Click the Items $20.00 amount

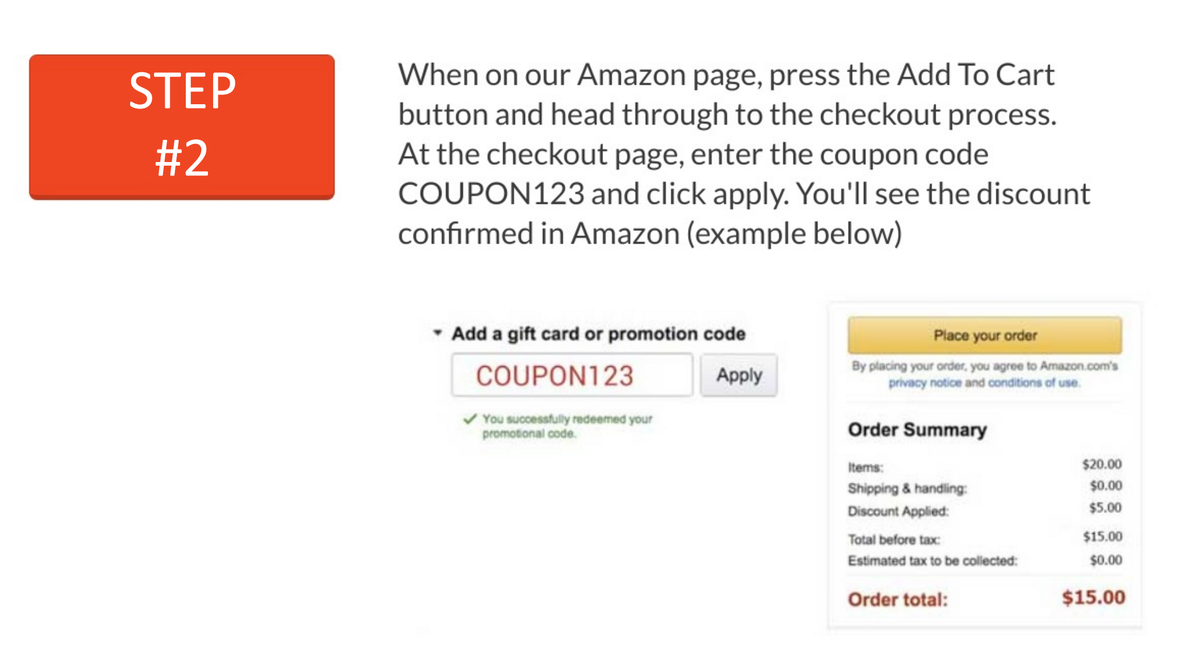[x=1102, y=465]
